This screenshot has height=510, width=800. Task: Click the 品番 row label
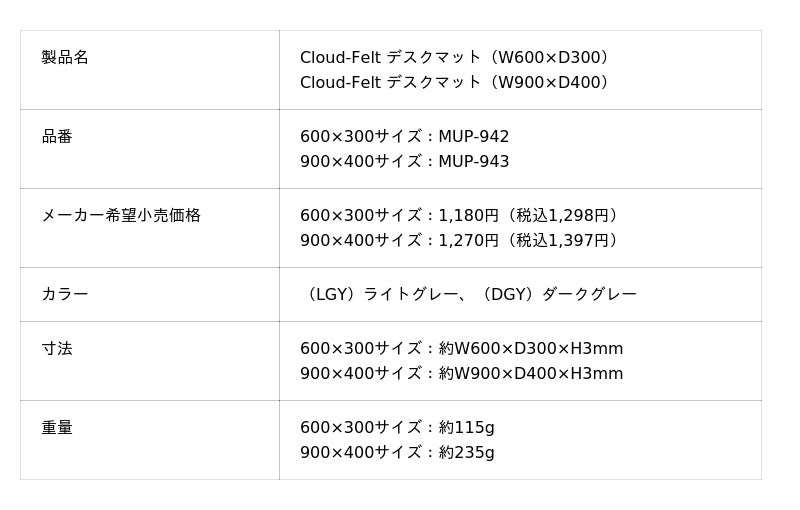coord(57,136)
